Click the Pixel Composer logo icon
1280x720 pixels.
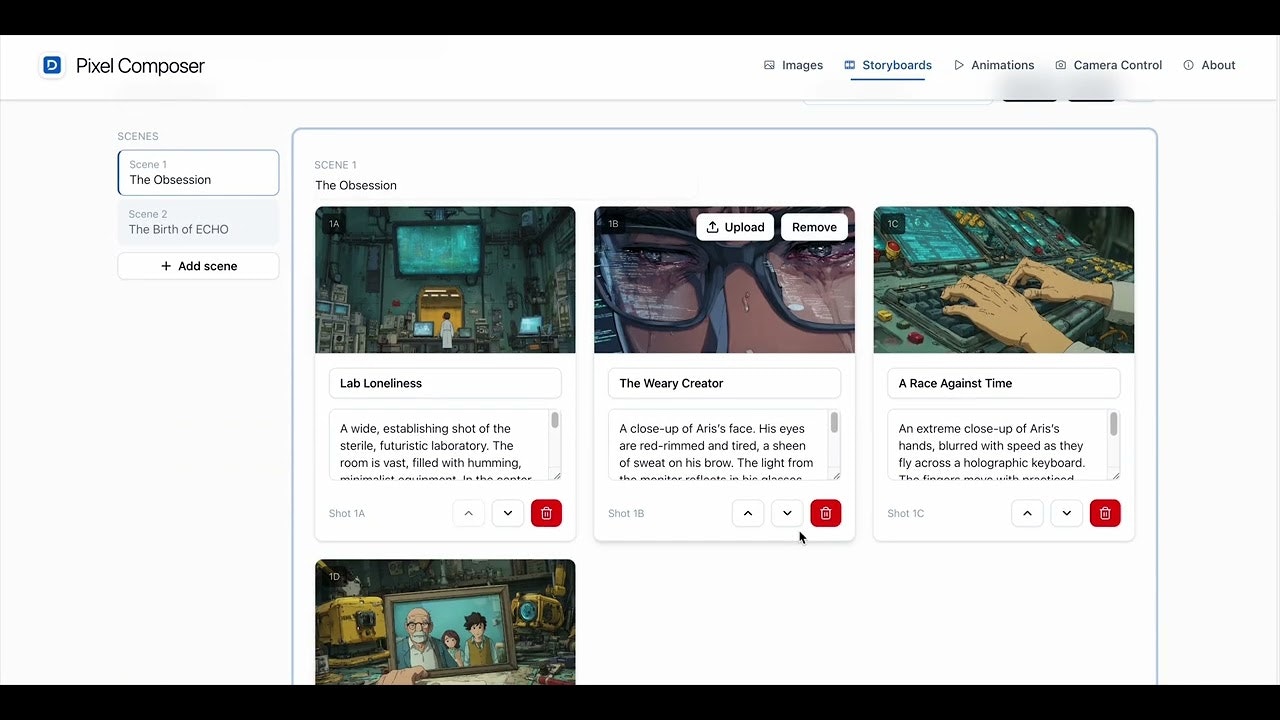coord(52,65)
